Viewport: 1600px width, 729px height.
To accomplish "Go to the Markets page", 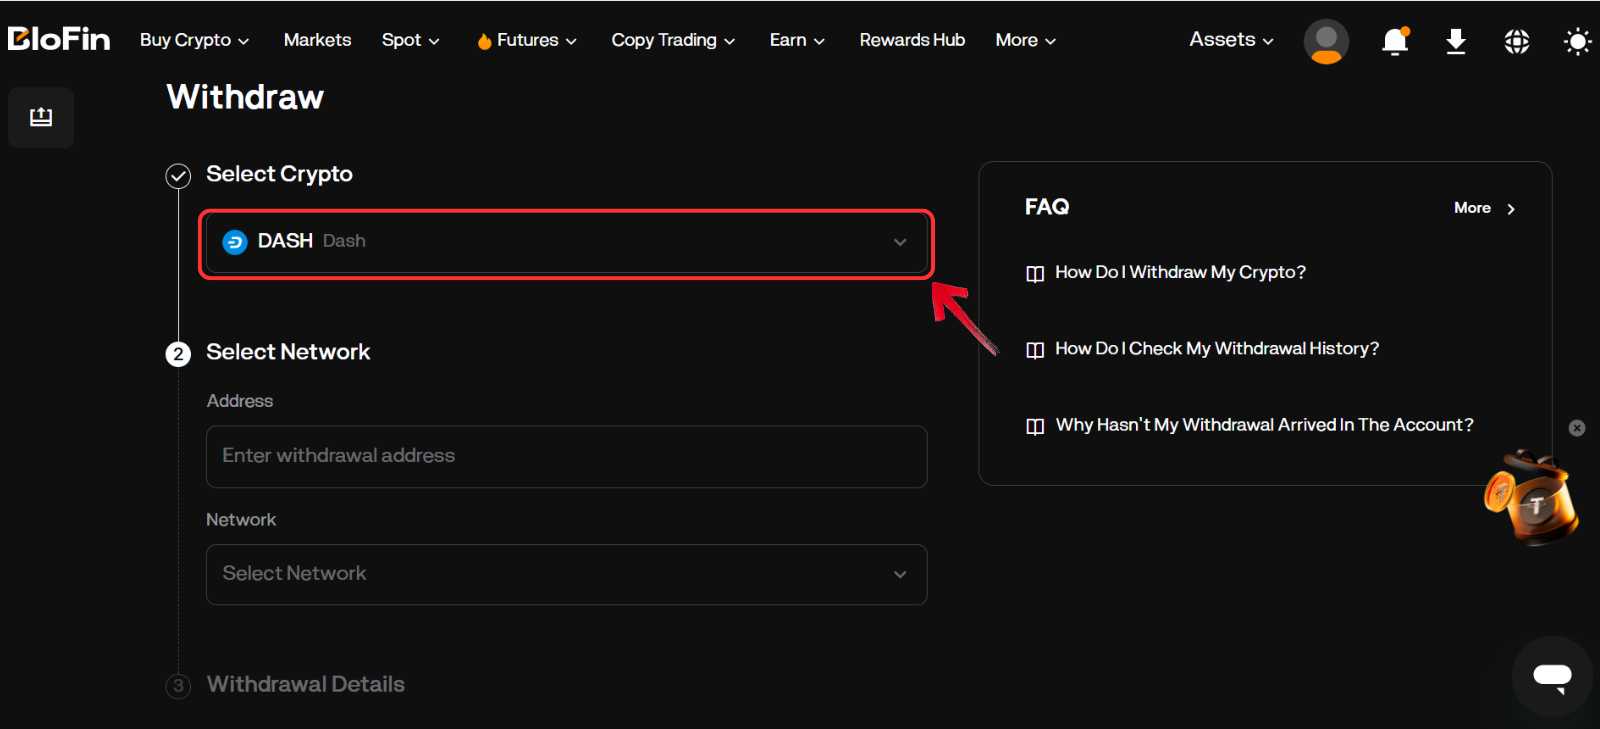I will 317,40.
